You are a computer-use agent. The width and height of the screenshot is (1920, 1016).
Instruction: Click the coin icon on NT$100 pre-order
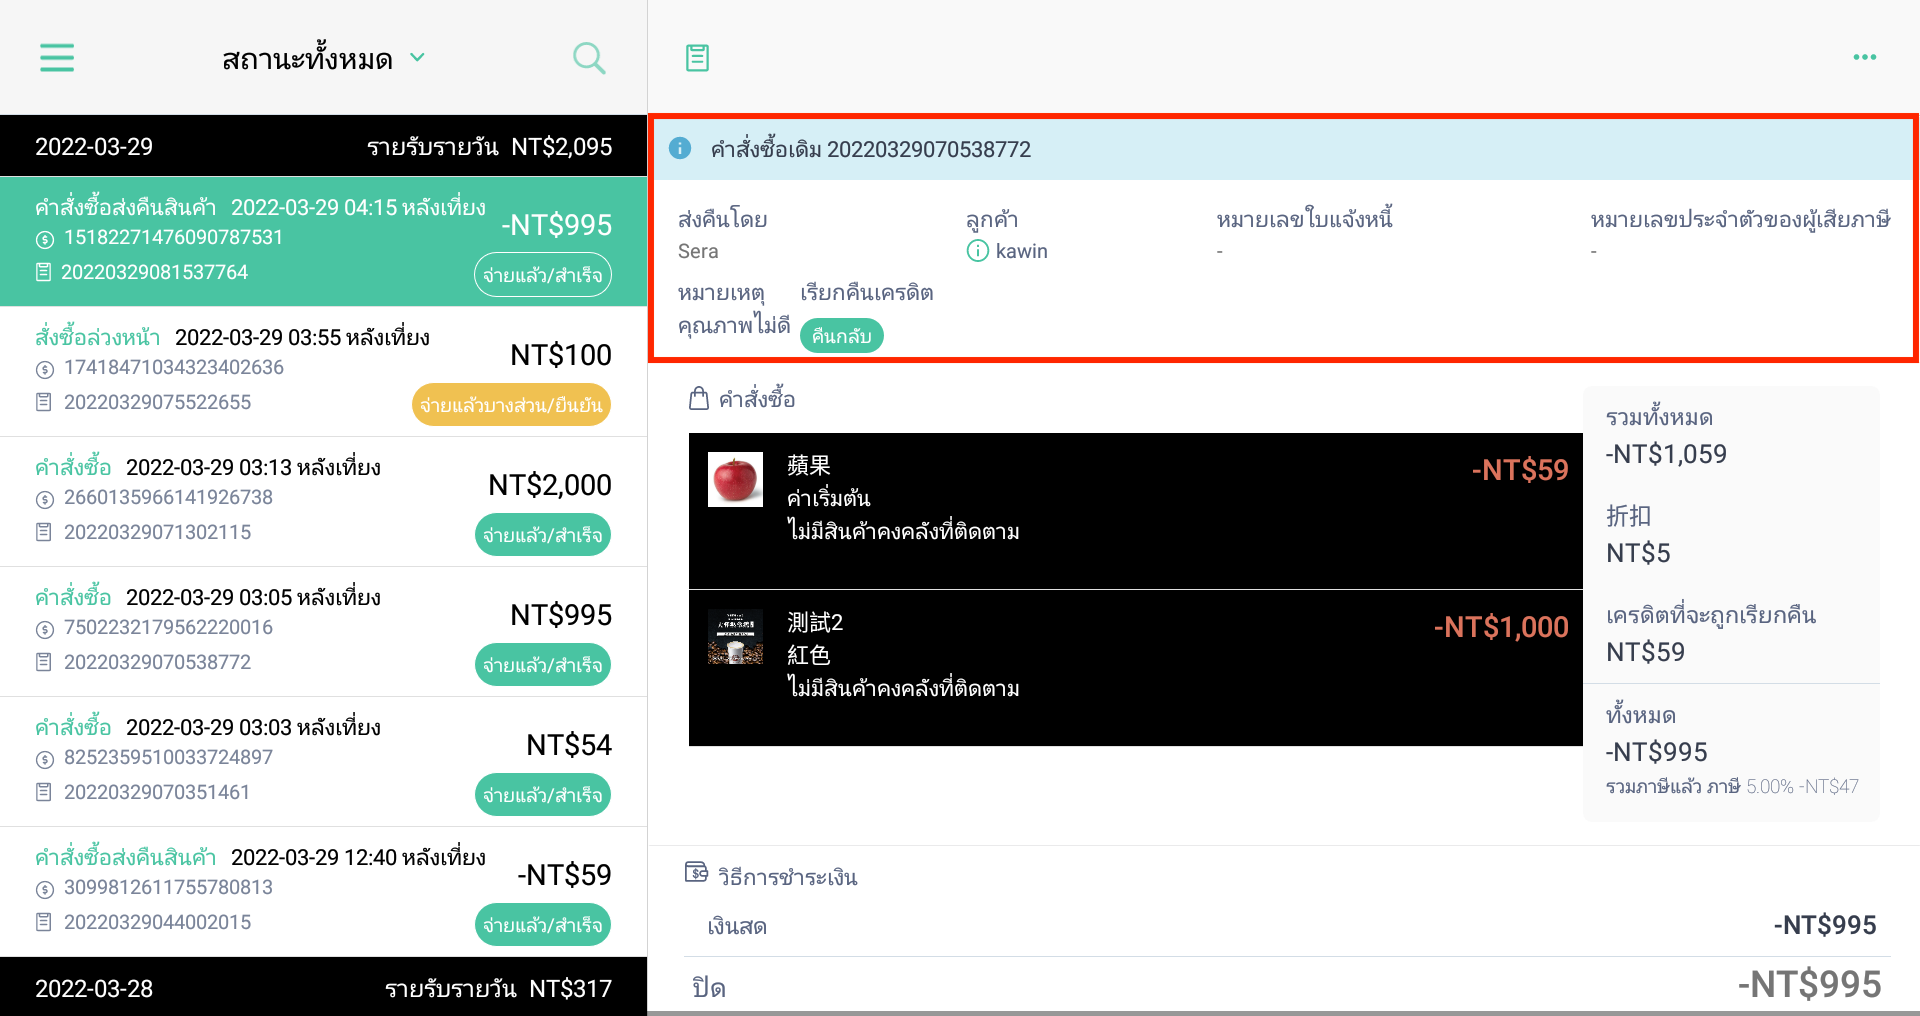tap(44, 369)
